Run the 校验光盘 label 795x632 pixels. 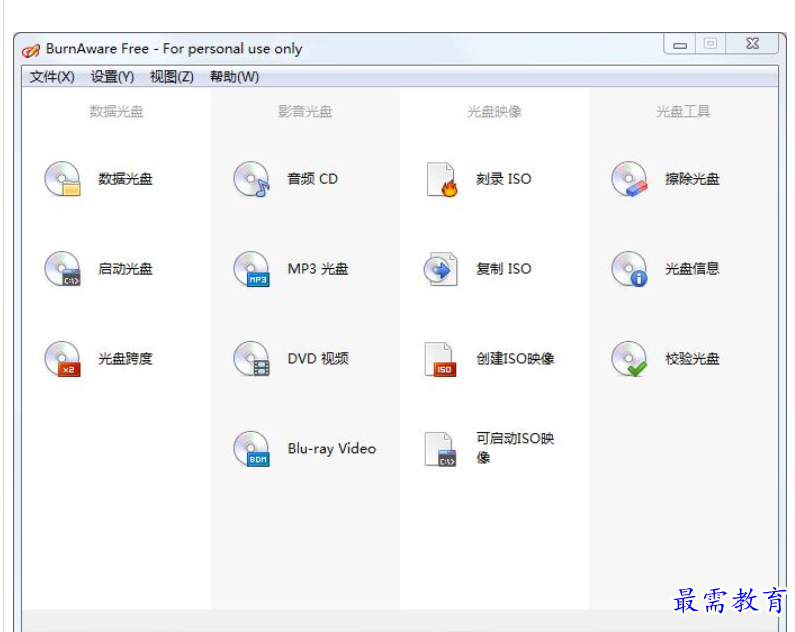(692, 358)
